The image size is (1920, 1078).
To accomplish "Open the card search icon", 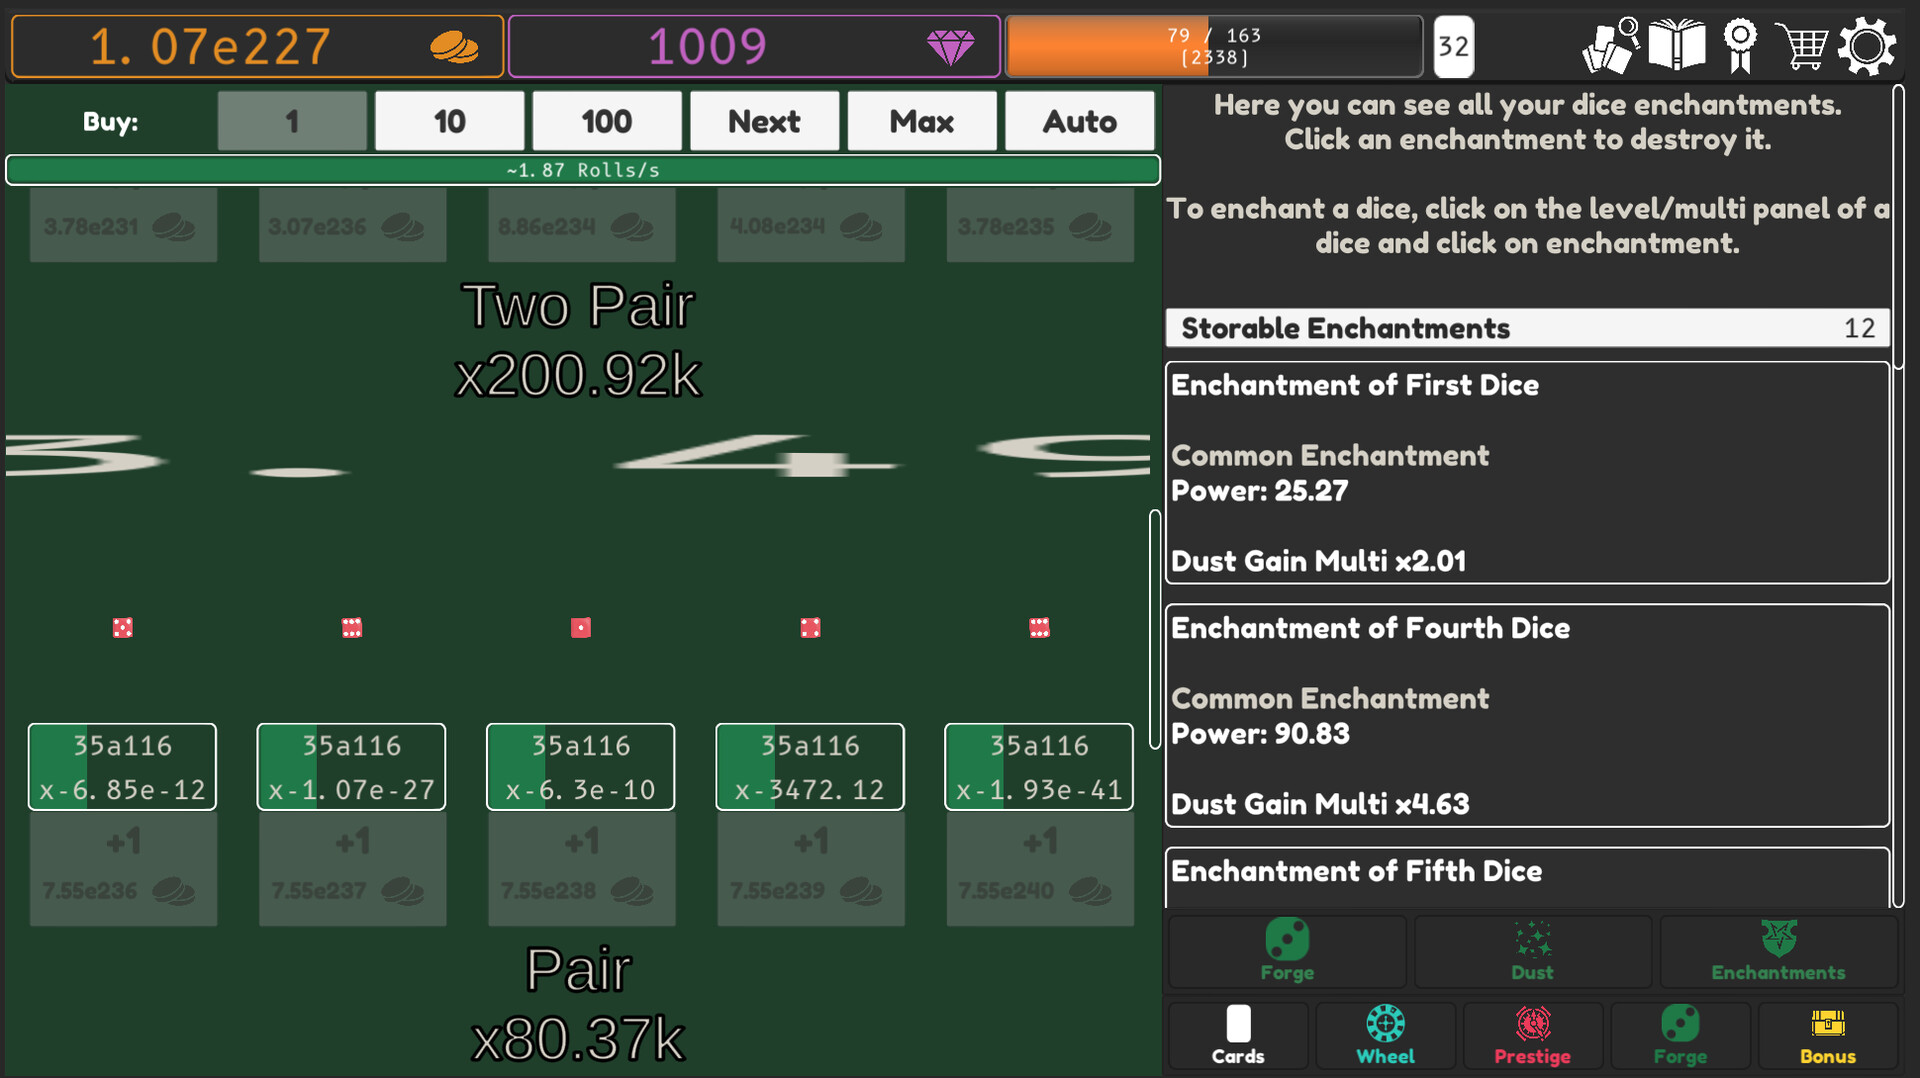I will coord(1608,45).
